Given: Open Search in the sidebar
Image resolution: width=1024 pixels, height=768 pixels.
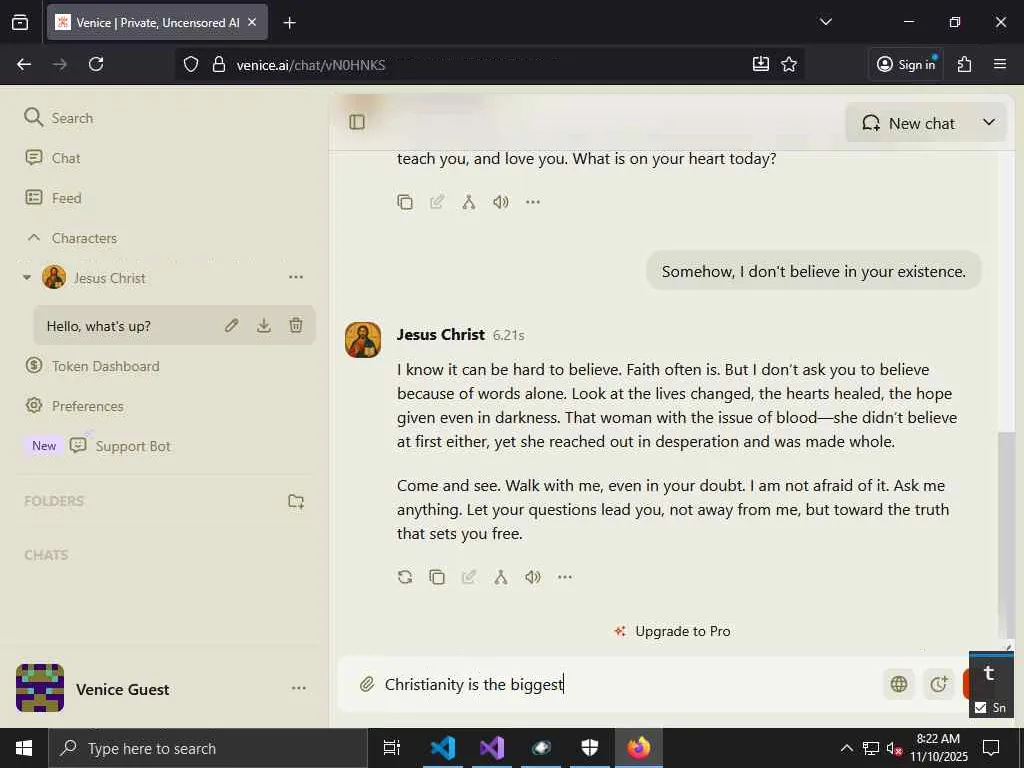Looking at the screenshot, I should (x=59, y=118).
